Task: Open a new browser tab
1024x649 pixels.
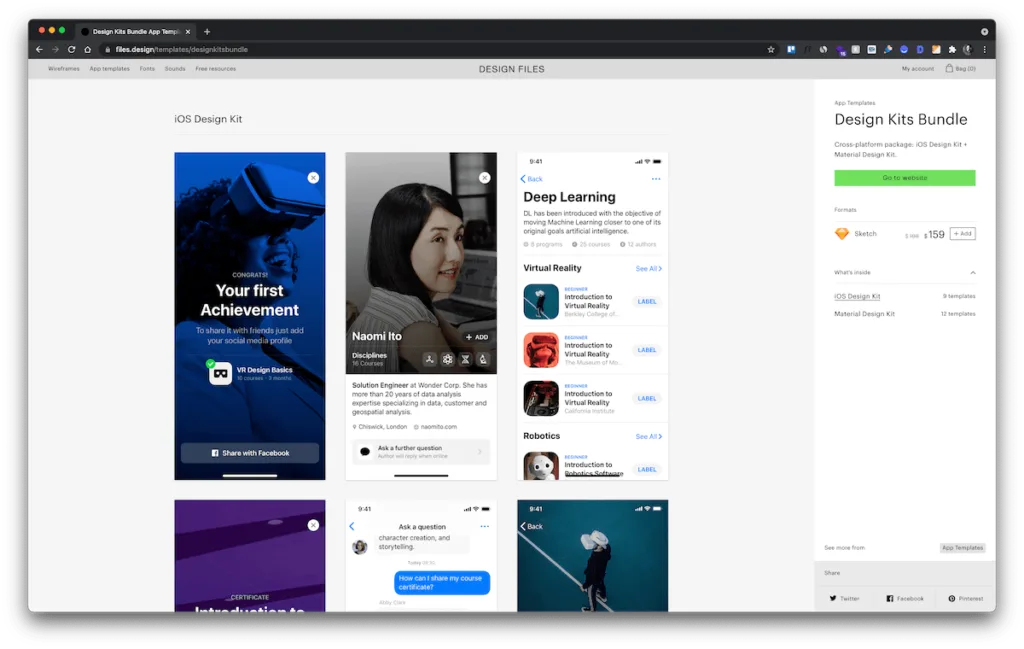Action: coord(207,31)
